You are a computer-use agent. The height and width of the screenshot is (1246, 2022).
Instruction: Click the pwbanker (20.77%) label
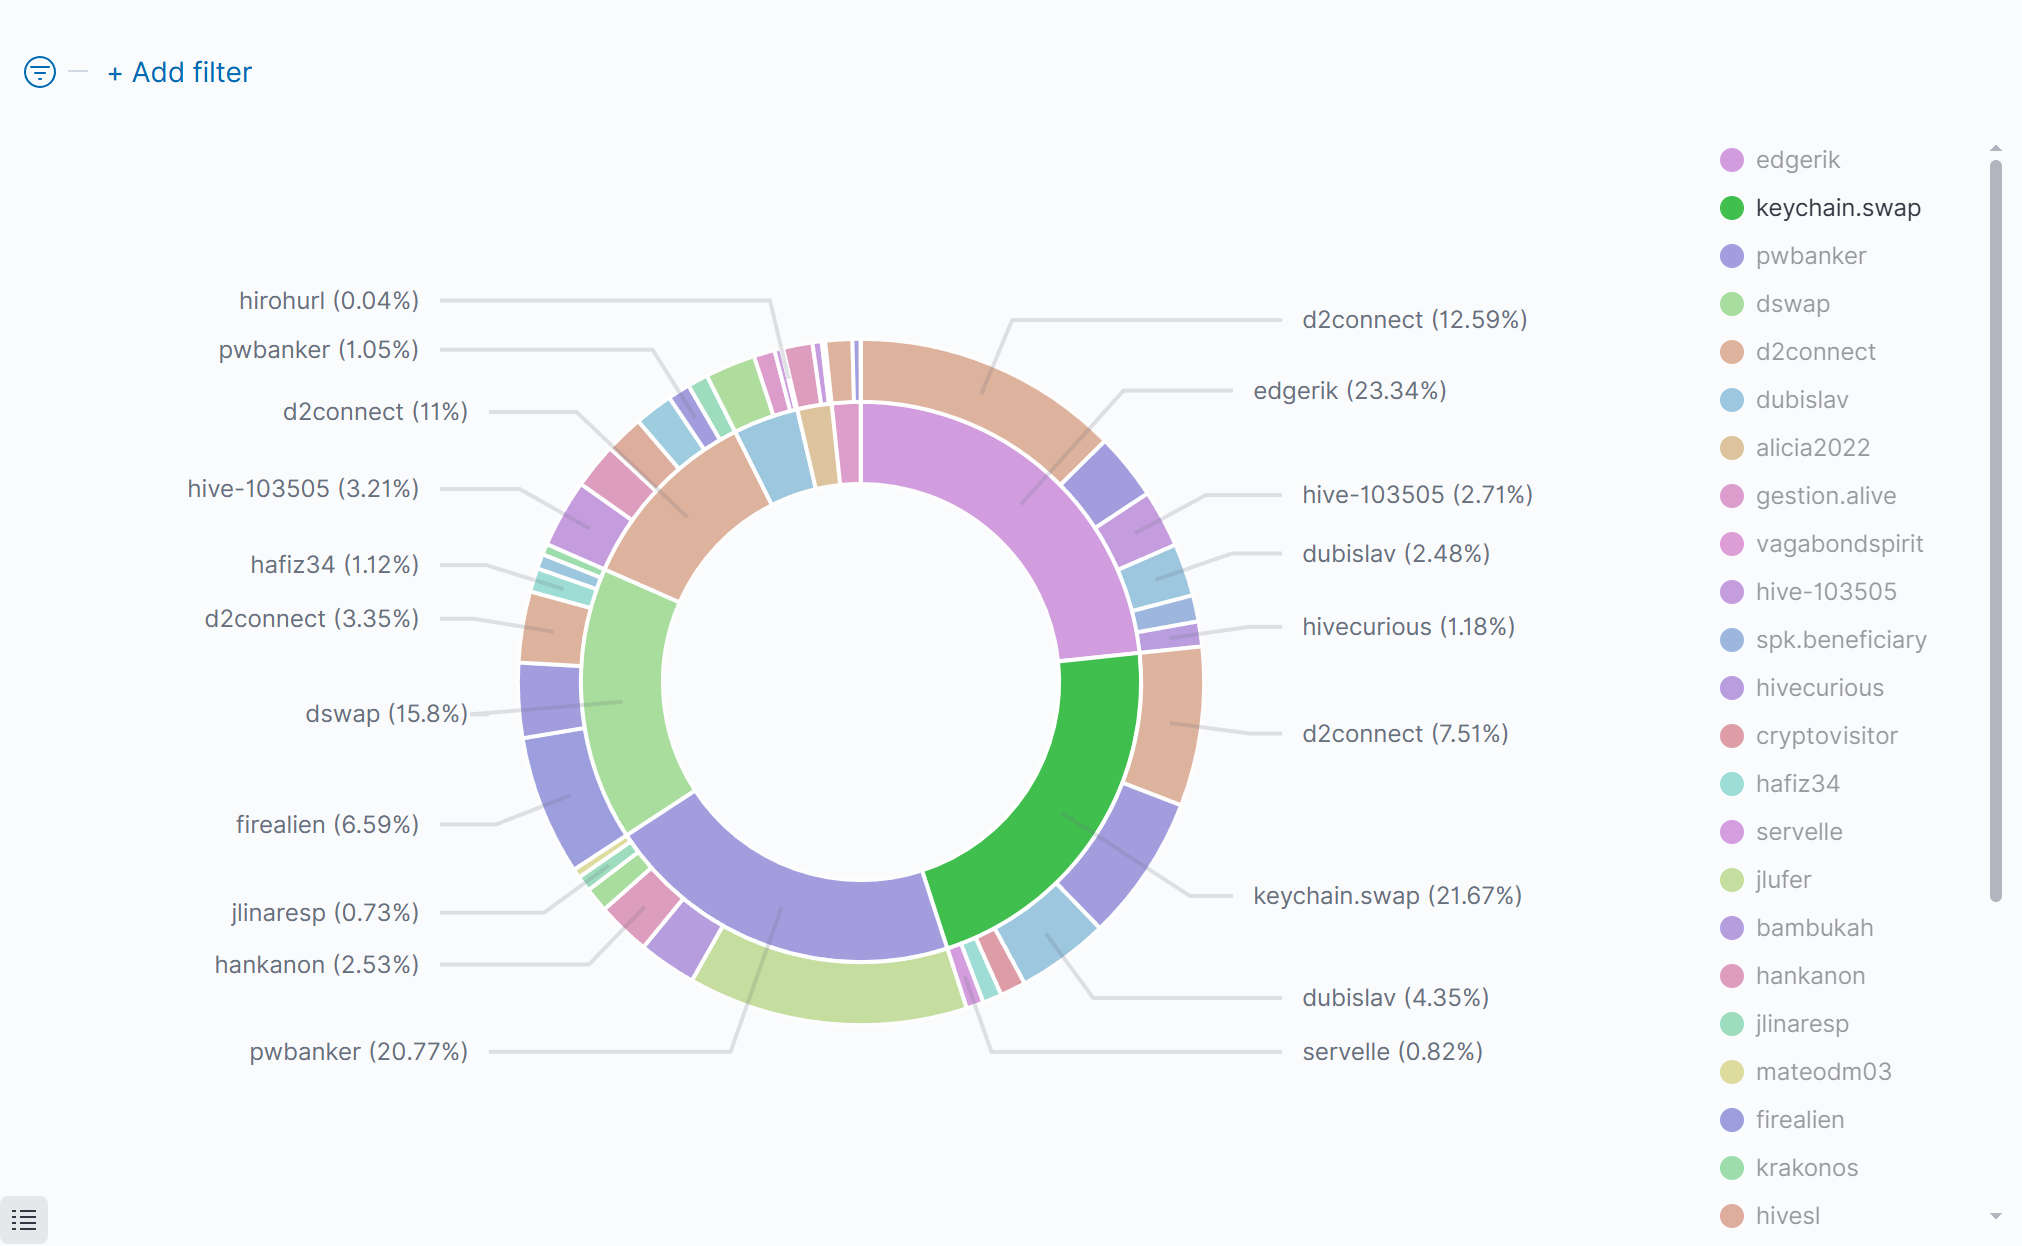click(x=358, y=1052)
